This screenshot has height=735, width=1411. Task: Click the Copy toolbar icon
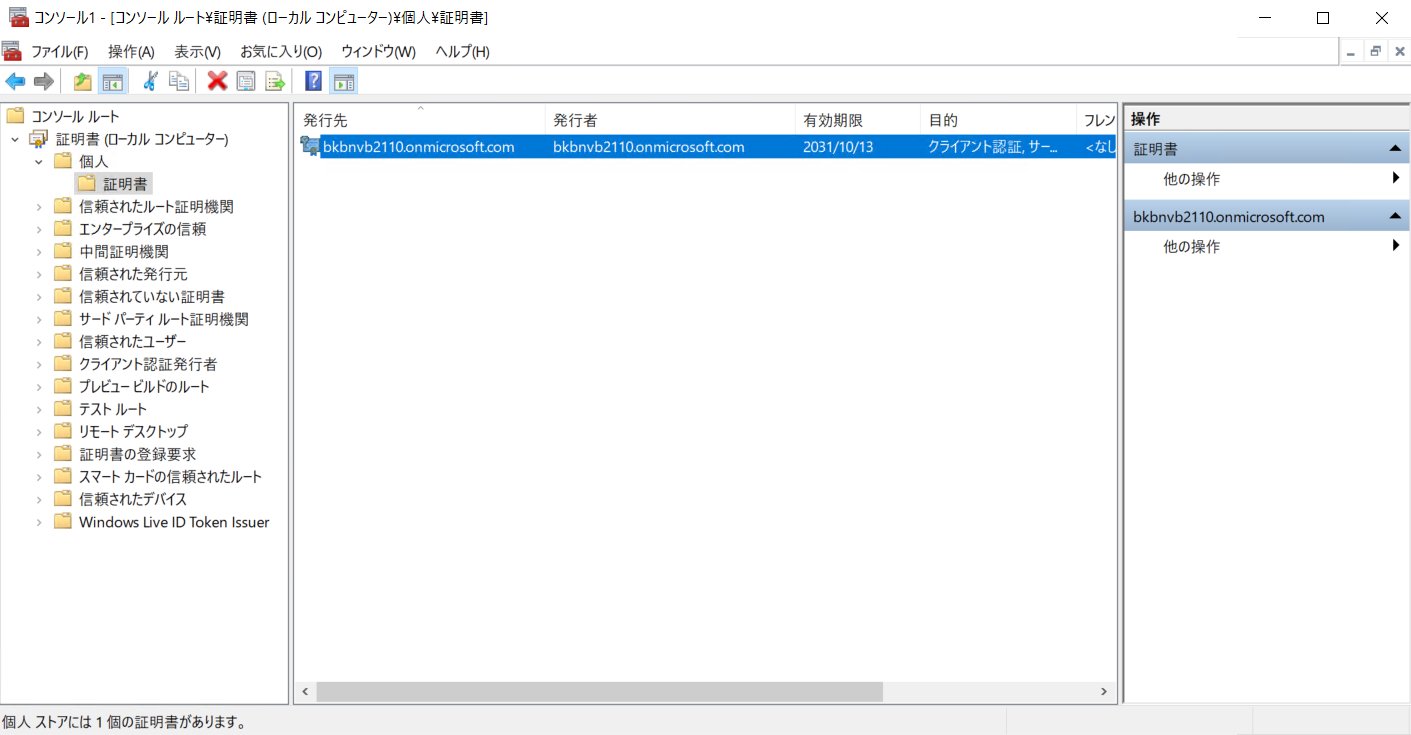(179, 81)
